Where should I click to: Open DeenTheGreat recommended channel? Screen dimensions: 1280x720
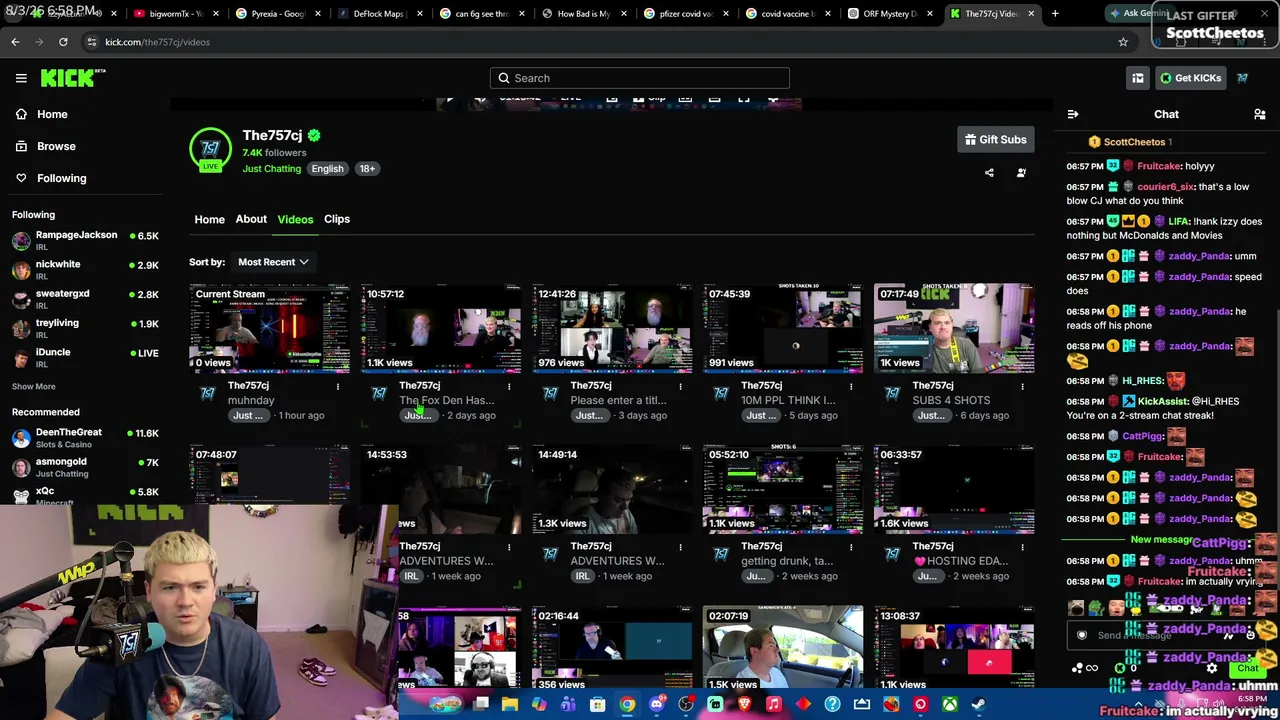[85, 437]
